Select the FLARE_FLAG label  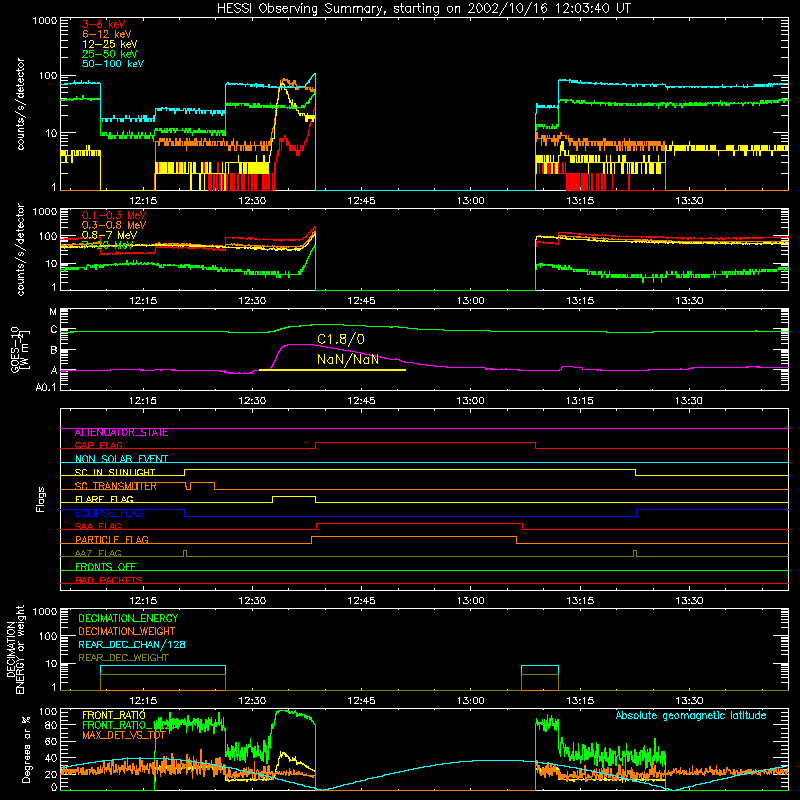click(x=104, y=499)
